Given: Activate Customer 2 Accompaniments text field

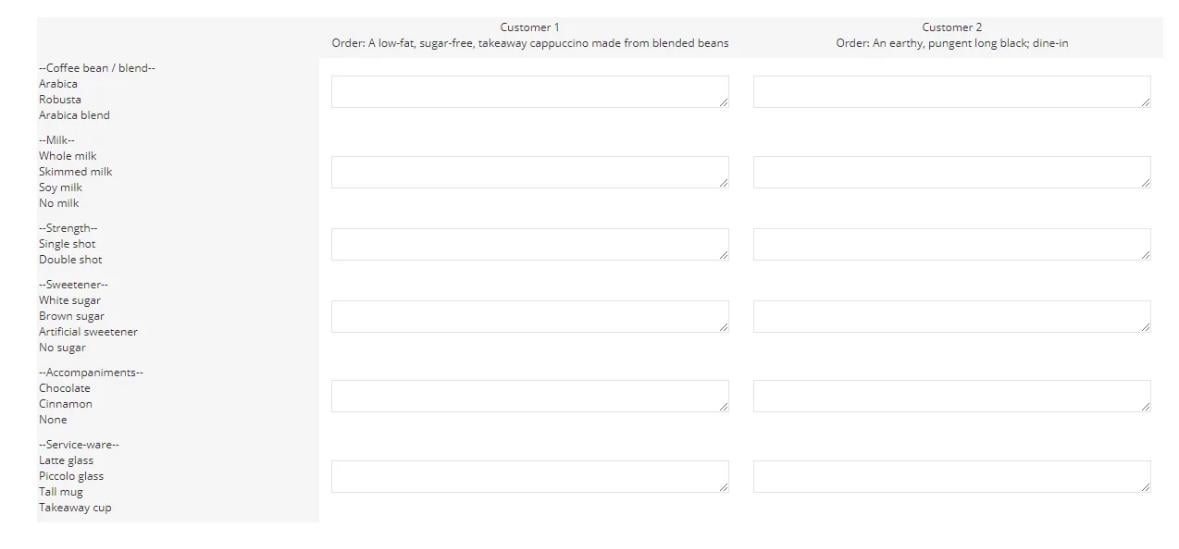Looking at the screenshot, I should [951, 396].
